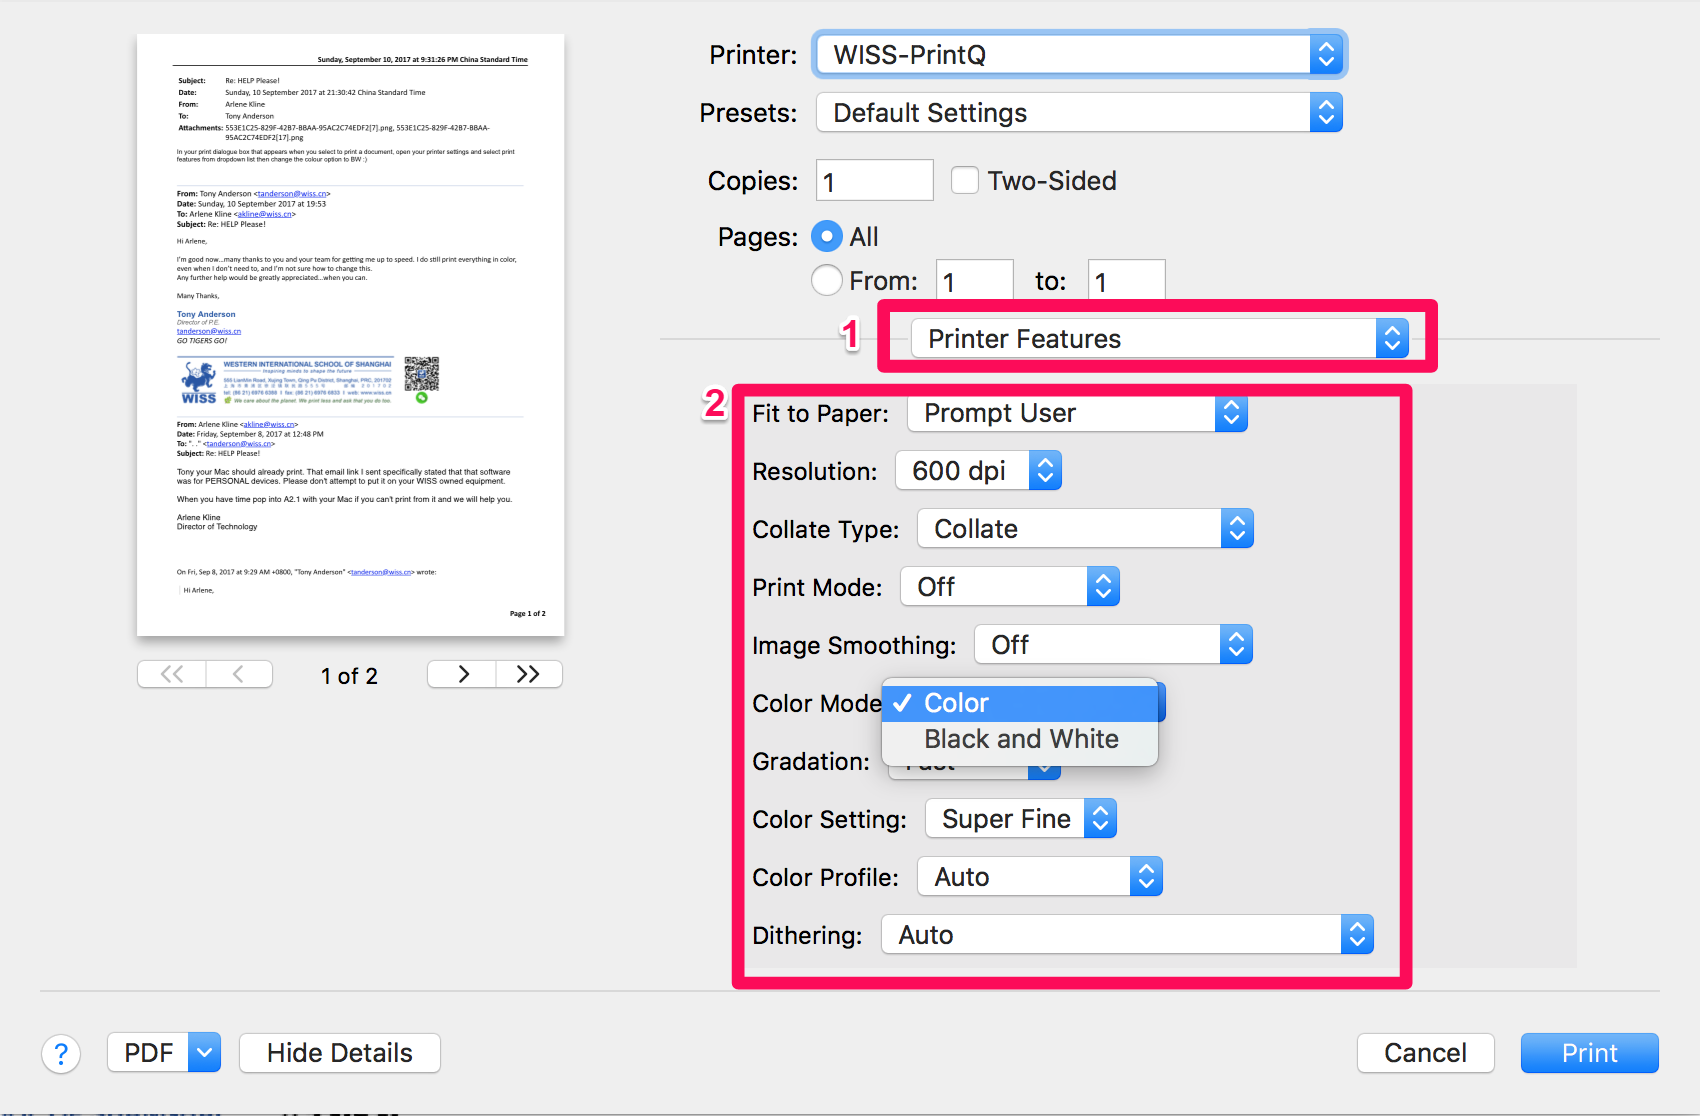Viewport: 1700px width, 1116px height.
Task: Click the Help question mark button
Action: 61,1053
